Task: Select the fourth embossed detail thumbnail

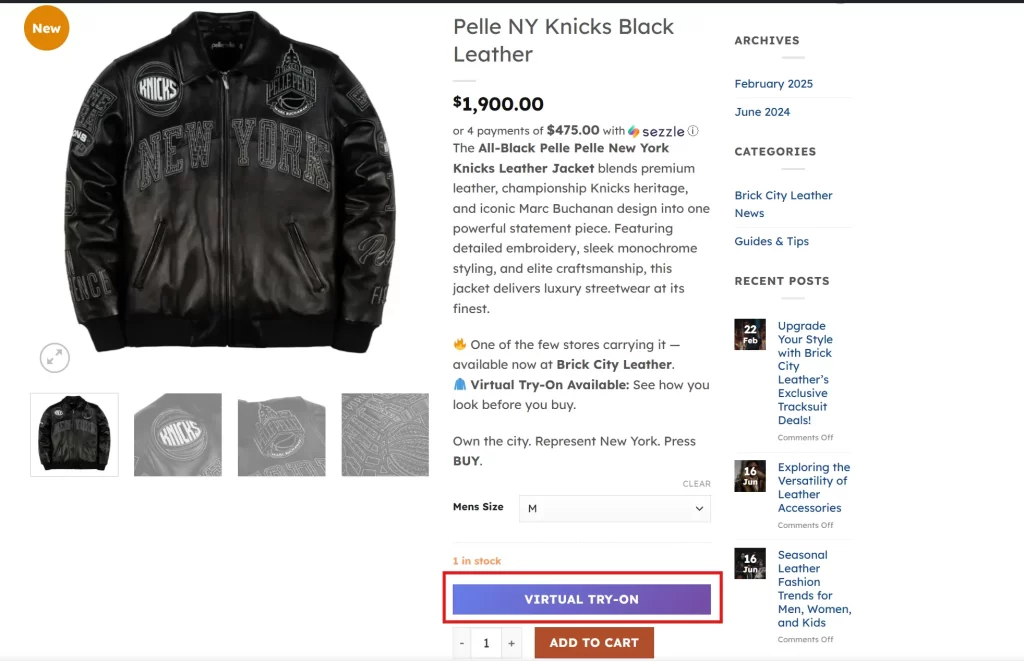Action: coord(385,434)
